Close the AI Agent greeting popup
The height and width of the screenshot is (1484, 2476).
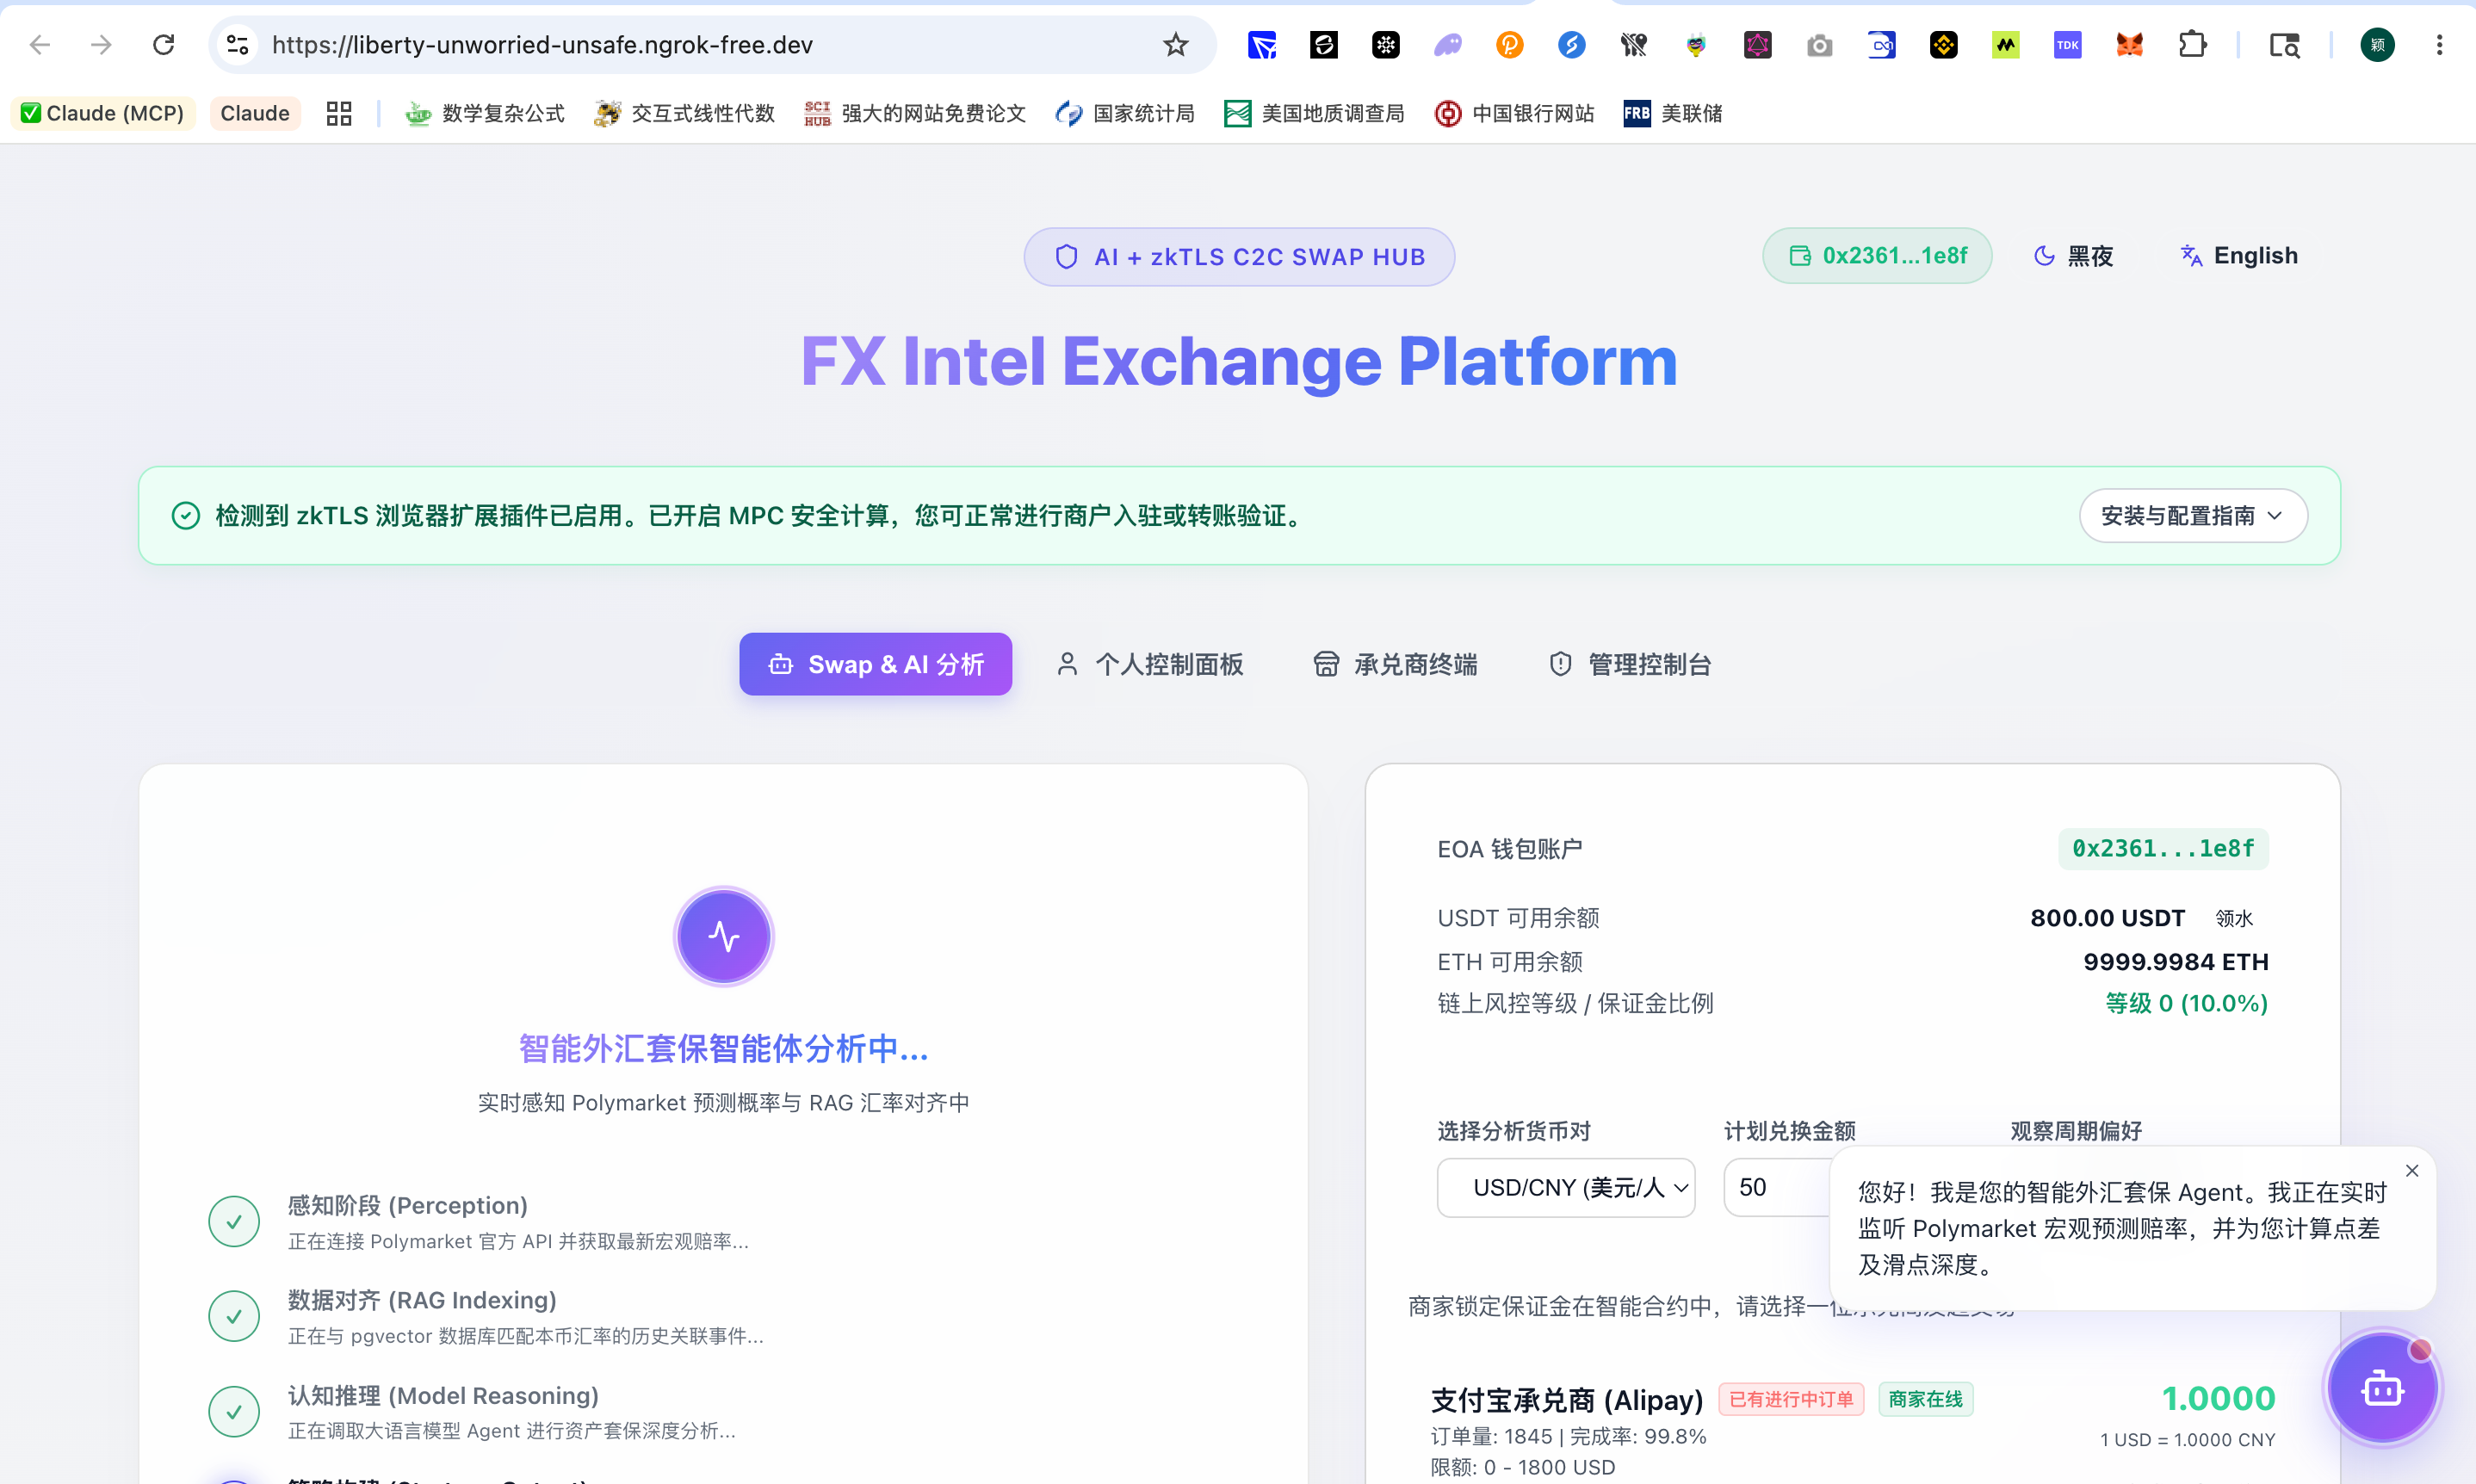(x=2412, y=1171)
